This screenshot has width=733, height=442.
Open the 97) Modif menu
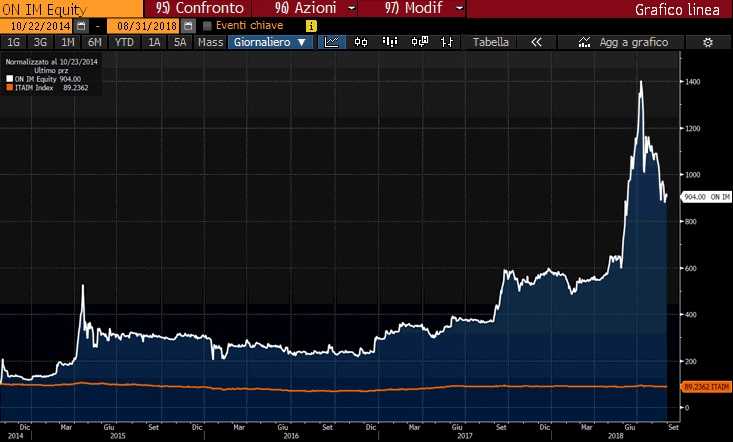[413, 8]
